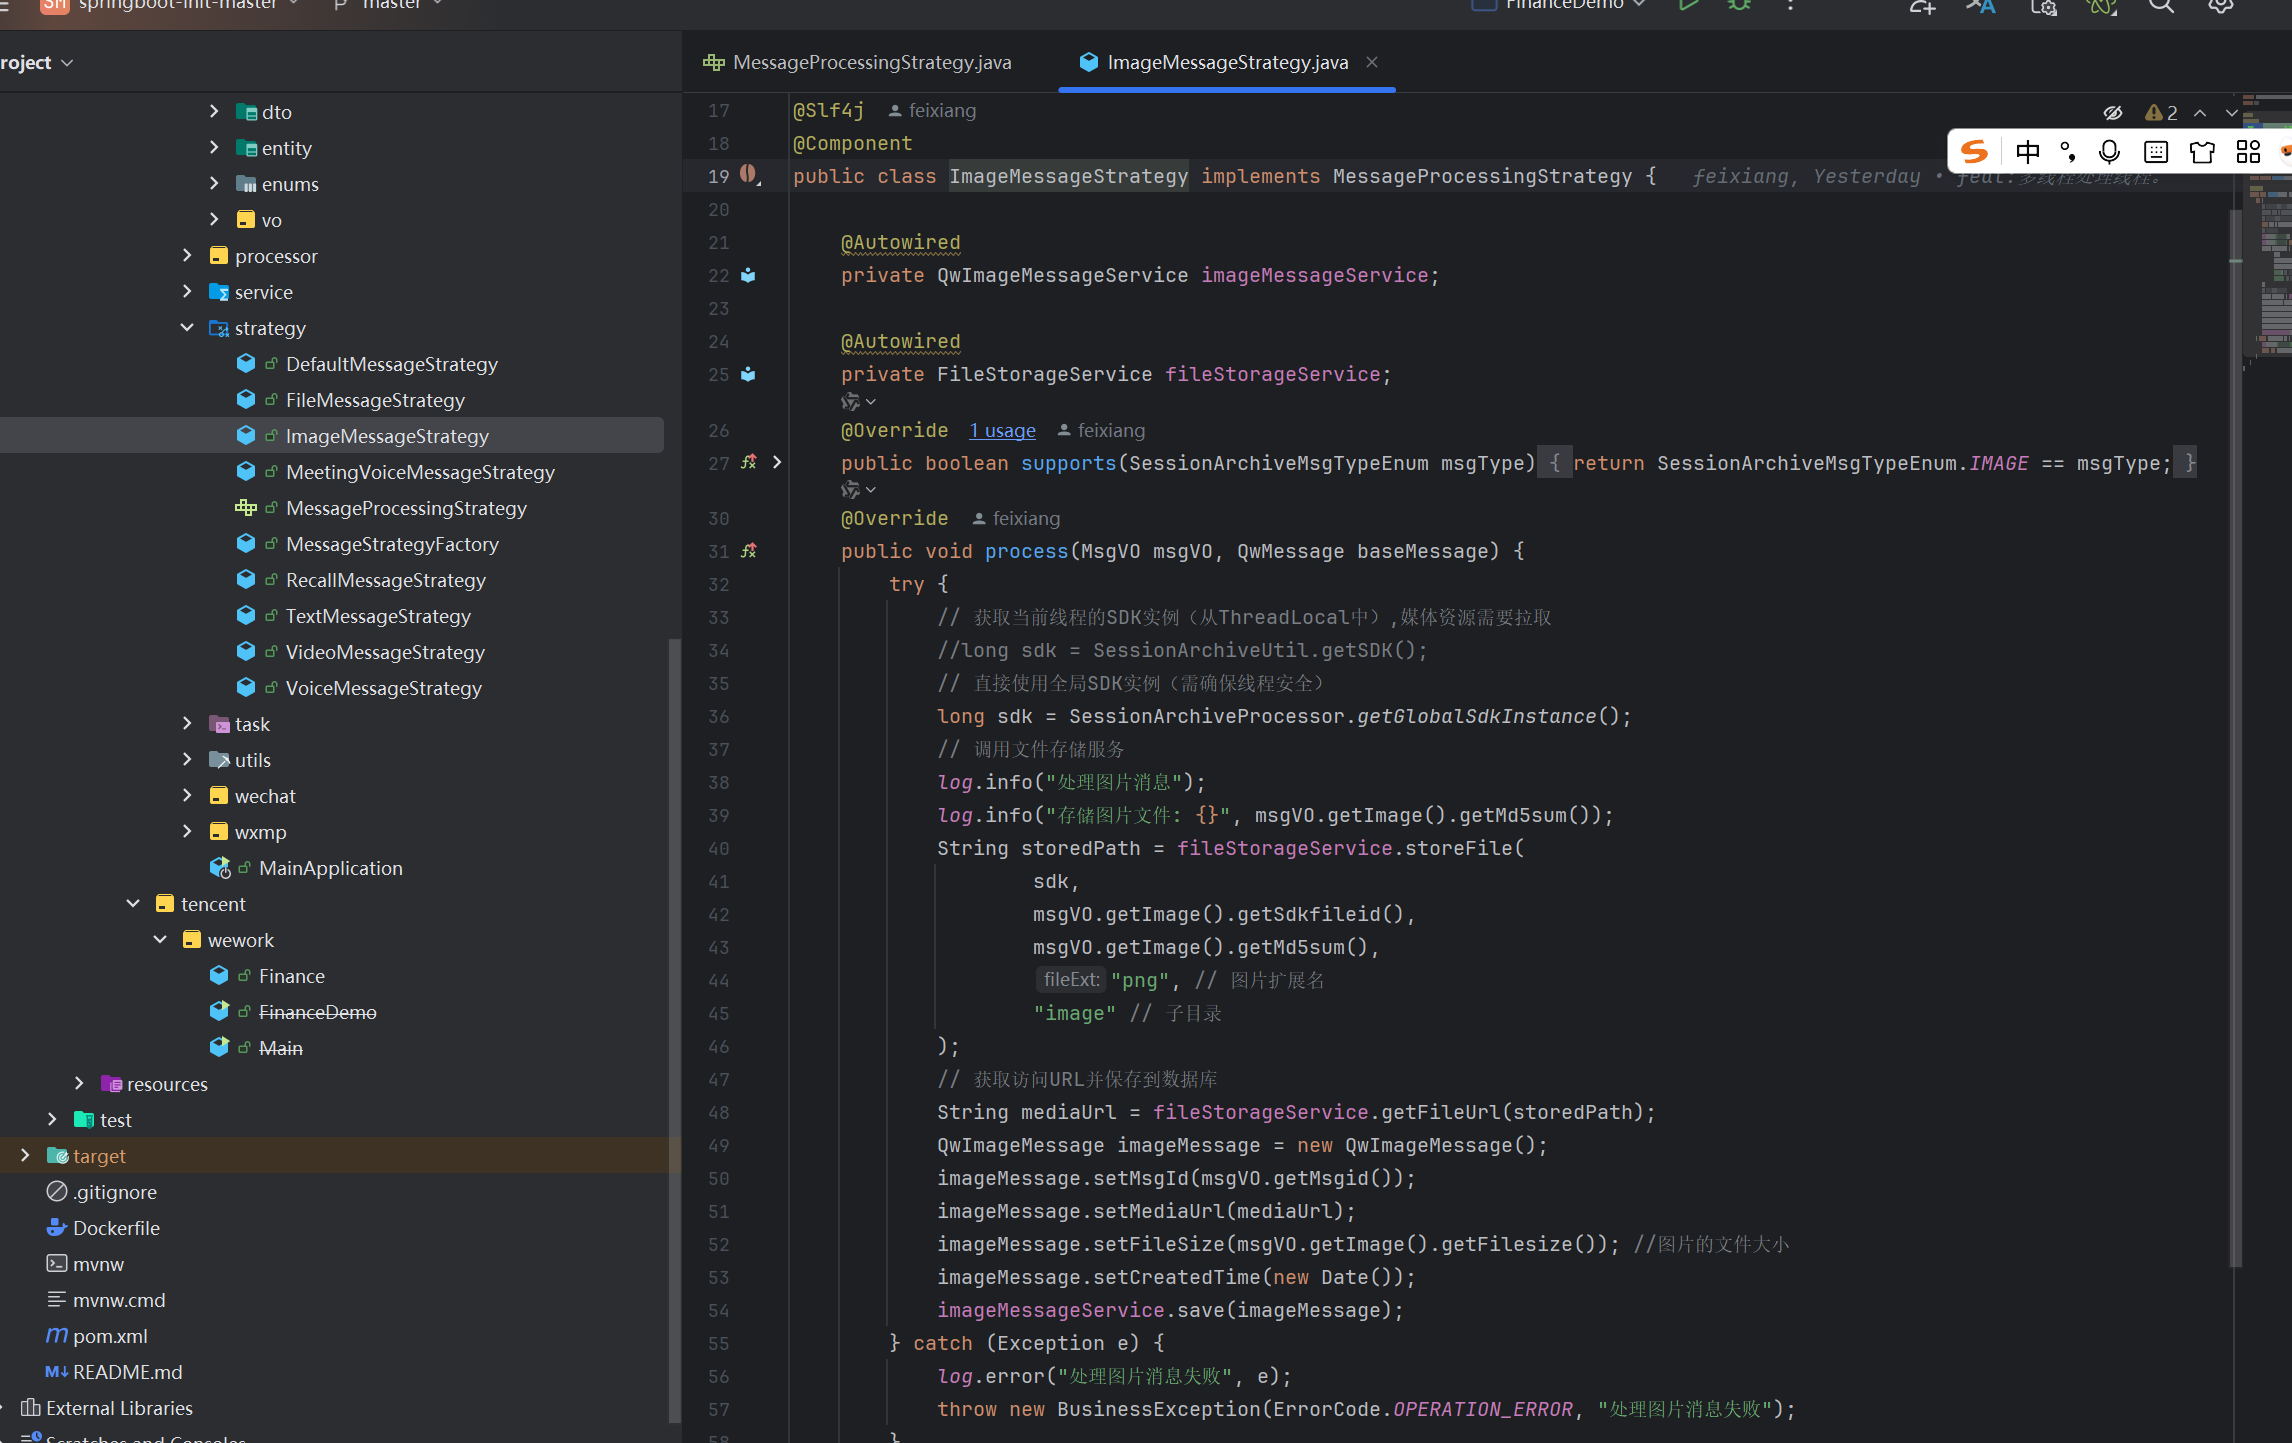Open the Dockerfile
This screenshot has height=1443, width=2292.
click(x=116, y=1228)
